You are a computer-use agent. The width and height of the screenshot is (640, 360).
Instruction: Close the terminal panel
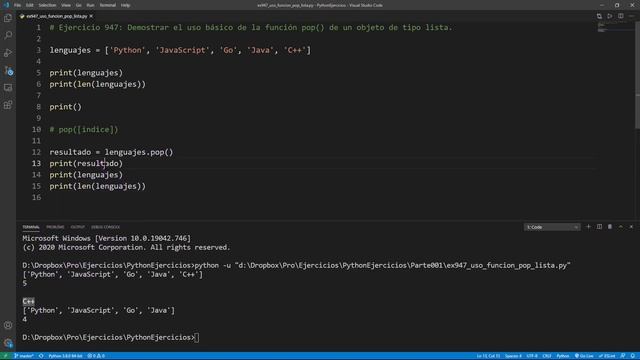point(631,227)
